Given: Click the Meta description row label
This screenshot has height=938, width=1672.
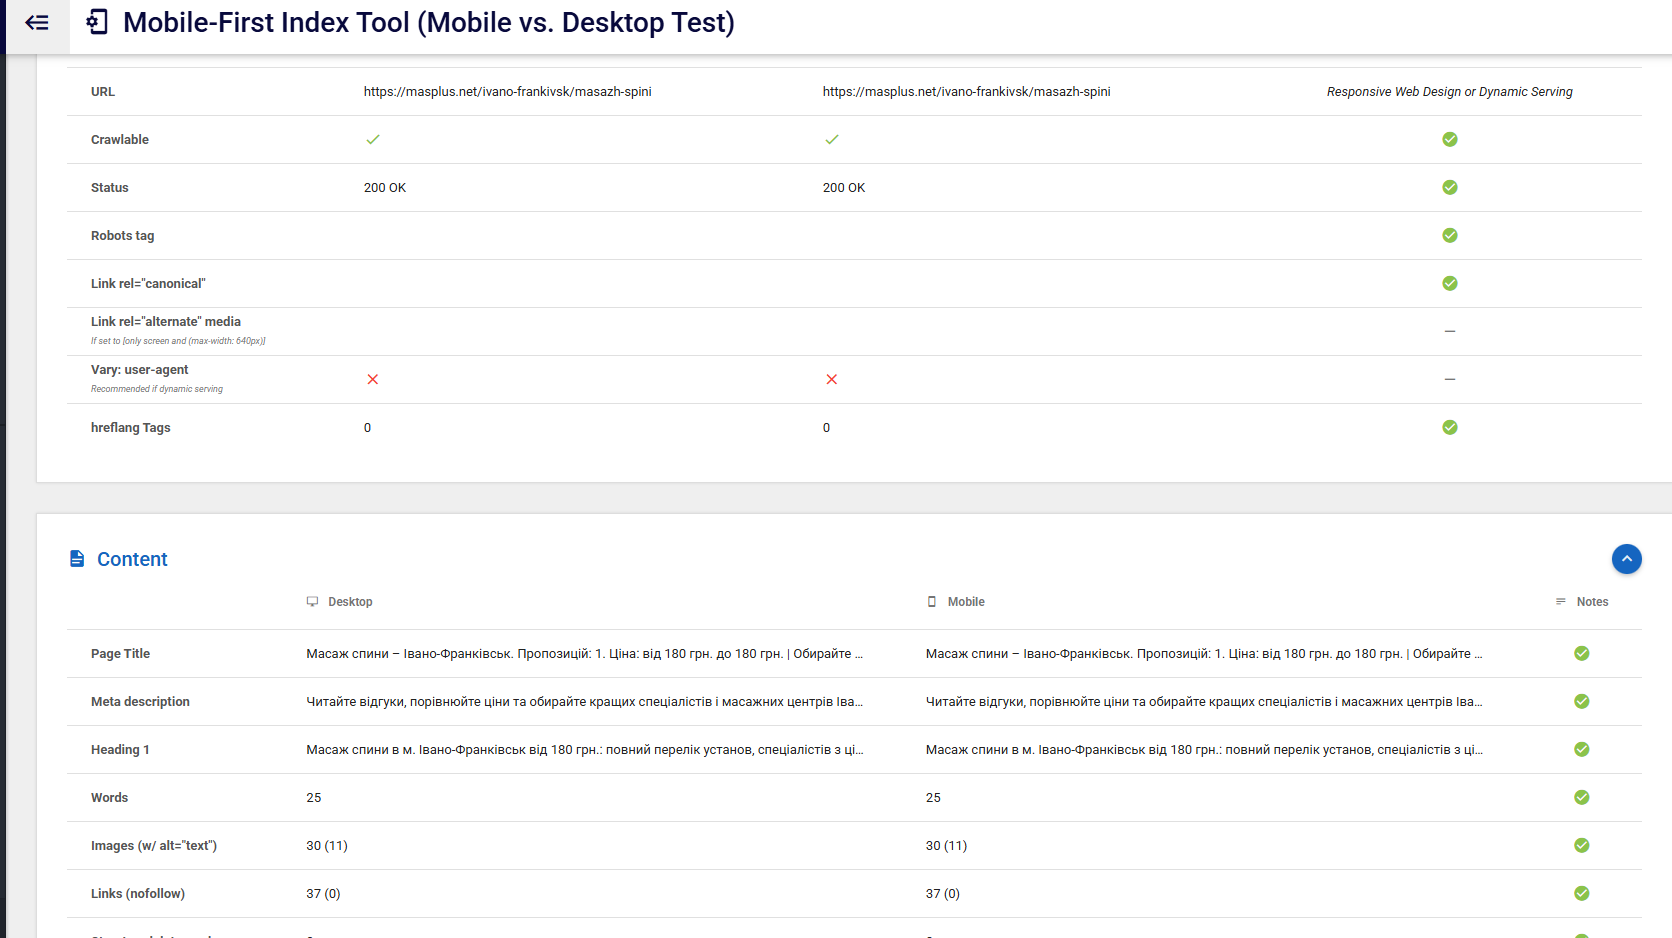Looking at the screenshot, I should tap(140, 702).
